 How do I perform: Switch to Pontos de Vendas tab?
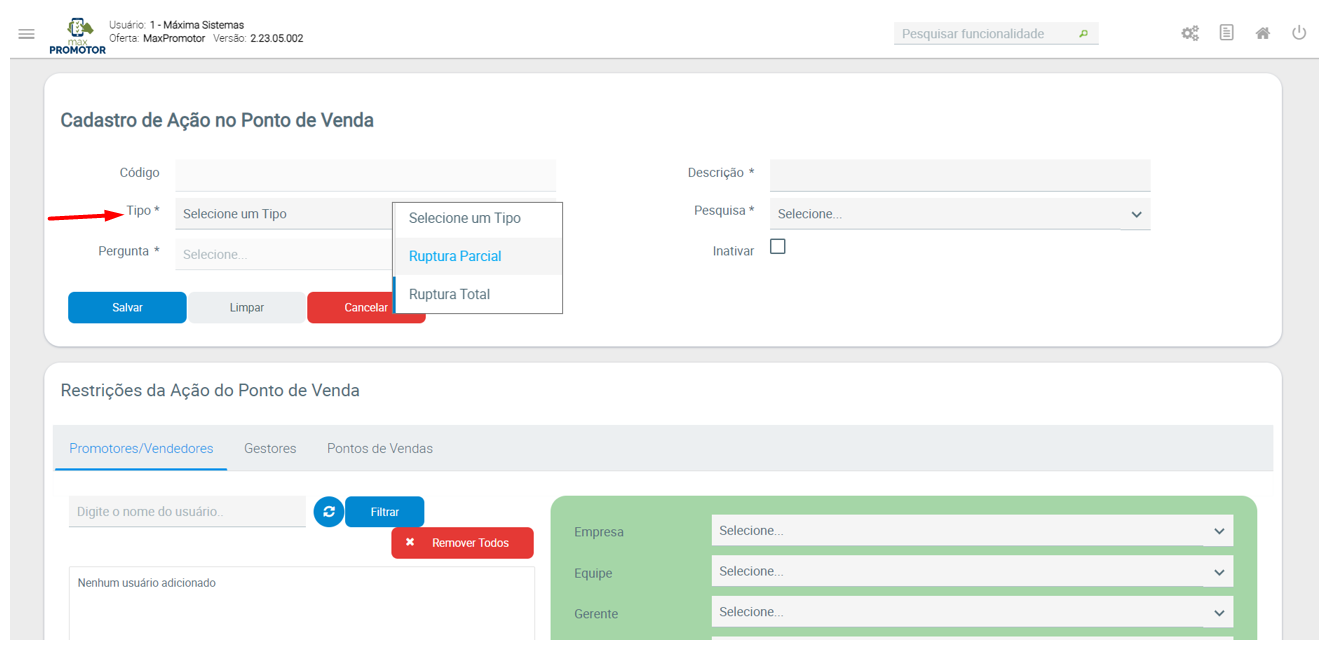pos(380,448)
